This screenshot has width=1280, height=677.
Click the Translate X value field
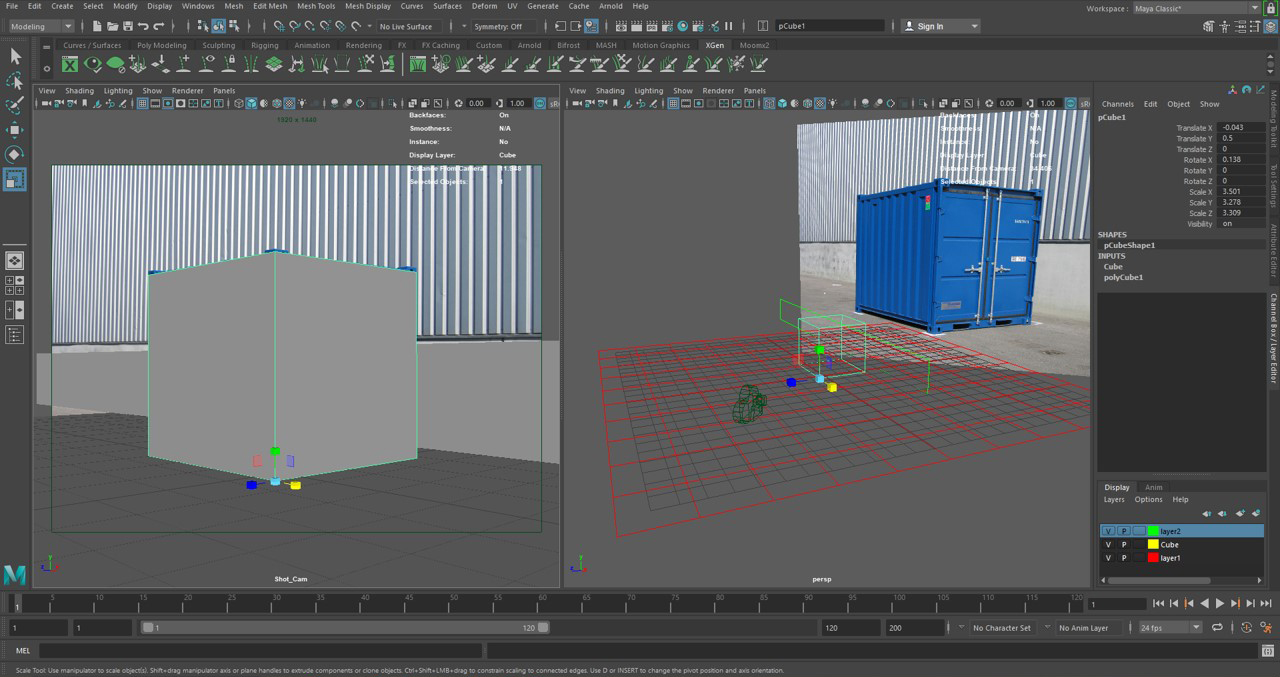[x=1240, y=128]
